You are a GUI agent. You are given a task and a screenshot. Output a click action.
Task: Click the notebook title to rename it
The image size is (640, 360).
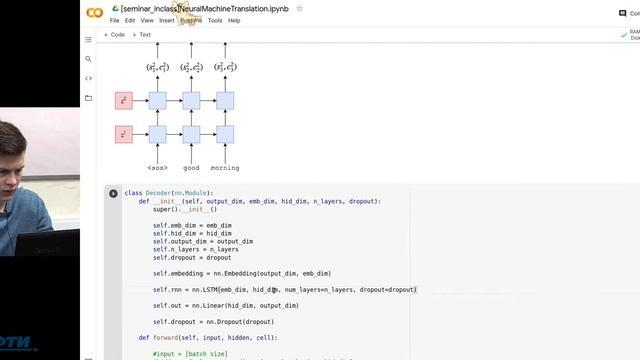coord(204,9)
